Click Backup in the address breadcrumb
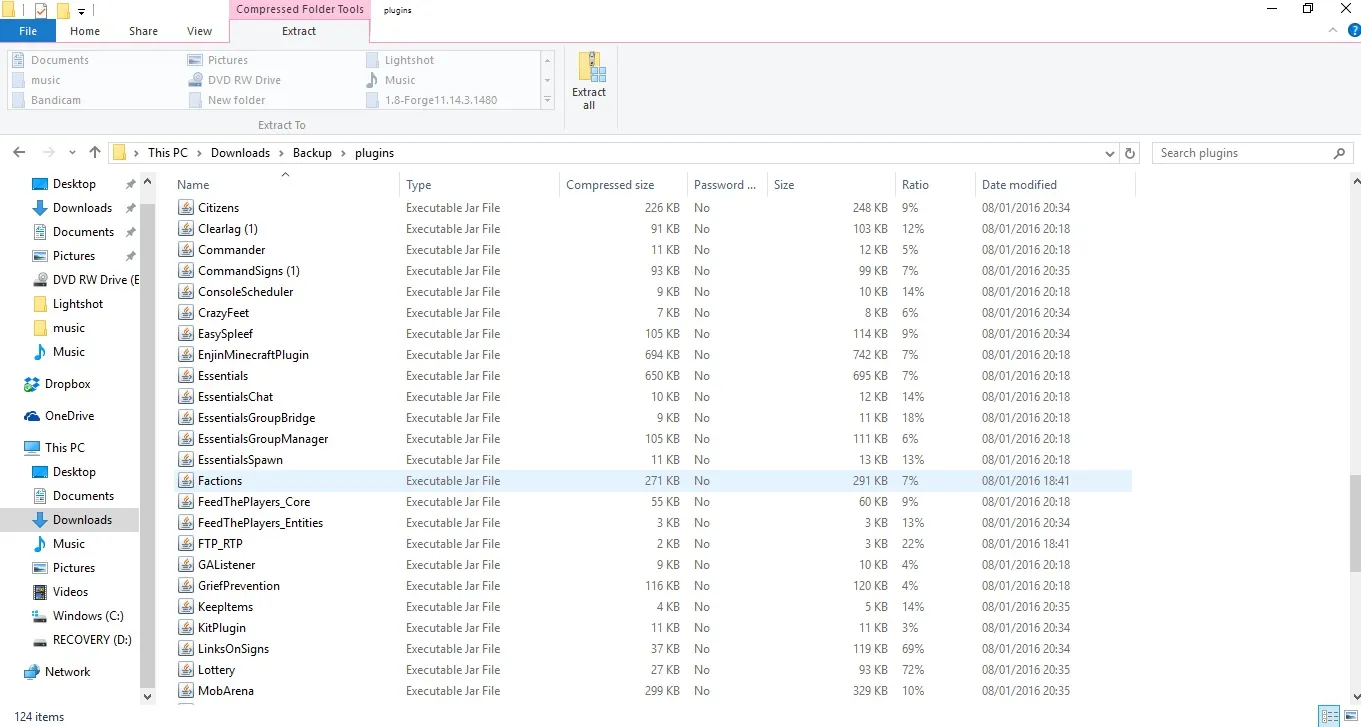 point(312,153)
